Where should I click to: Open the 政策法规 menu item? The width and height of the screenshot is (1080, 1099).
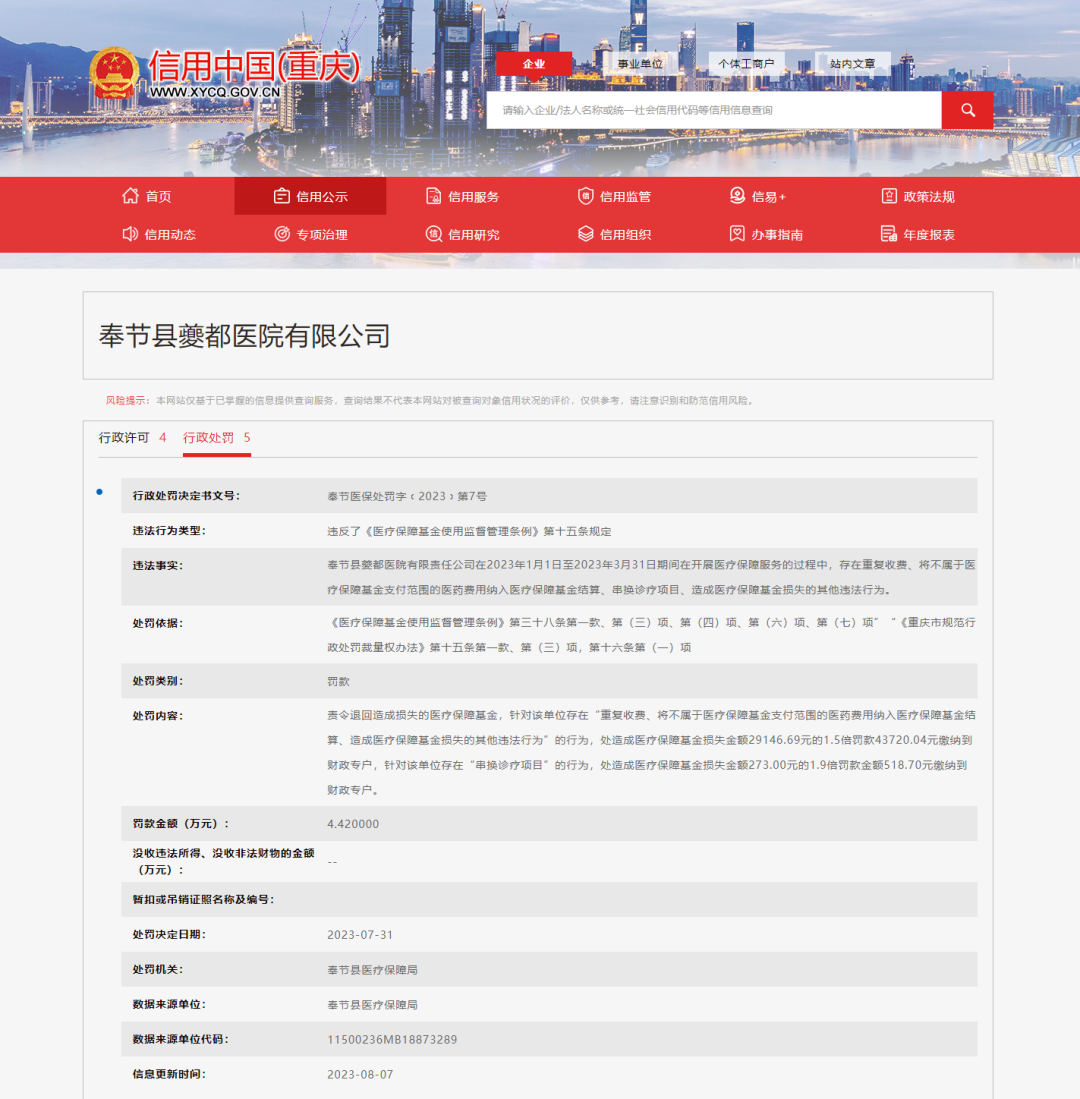tap(929, 196)
